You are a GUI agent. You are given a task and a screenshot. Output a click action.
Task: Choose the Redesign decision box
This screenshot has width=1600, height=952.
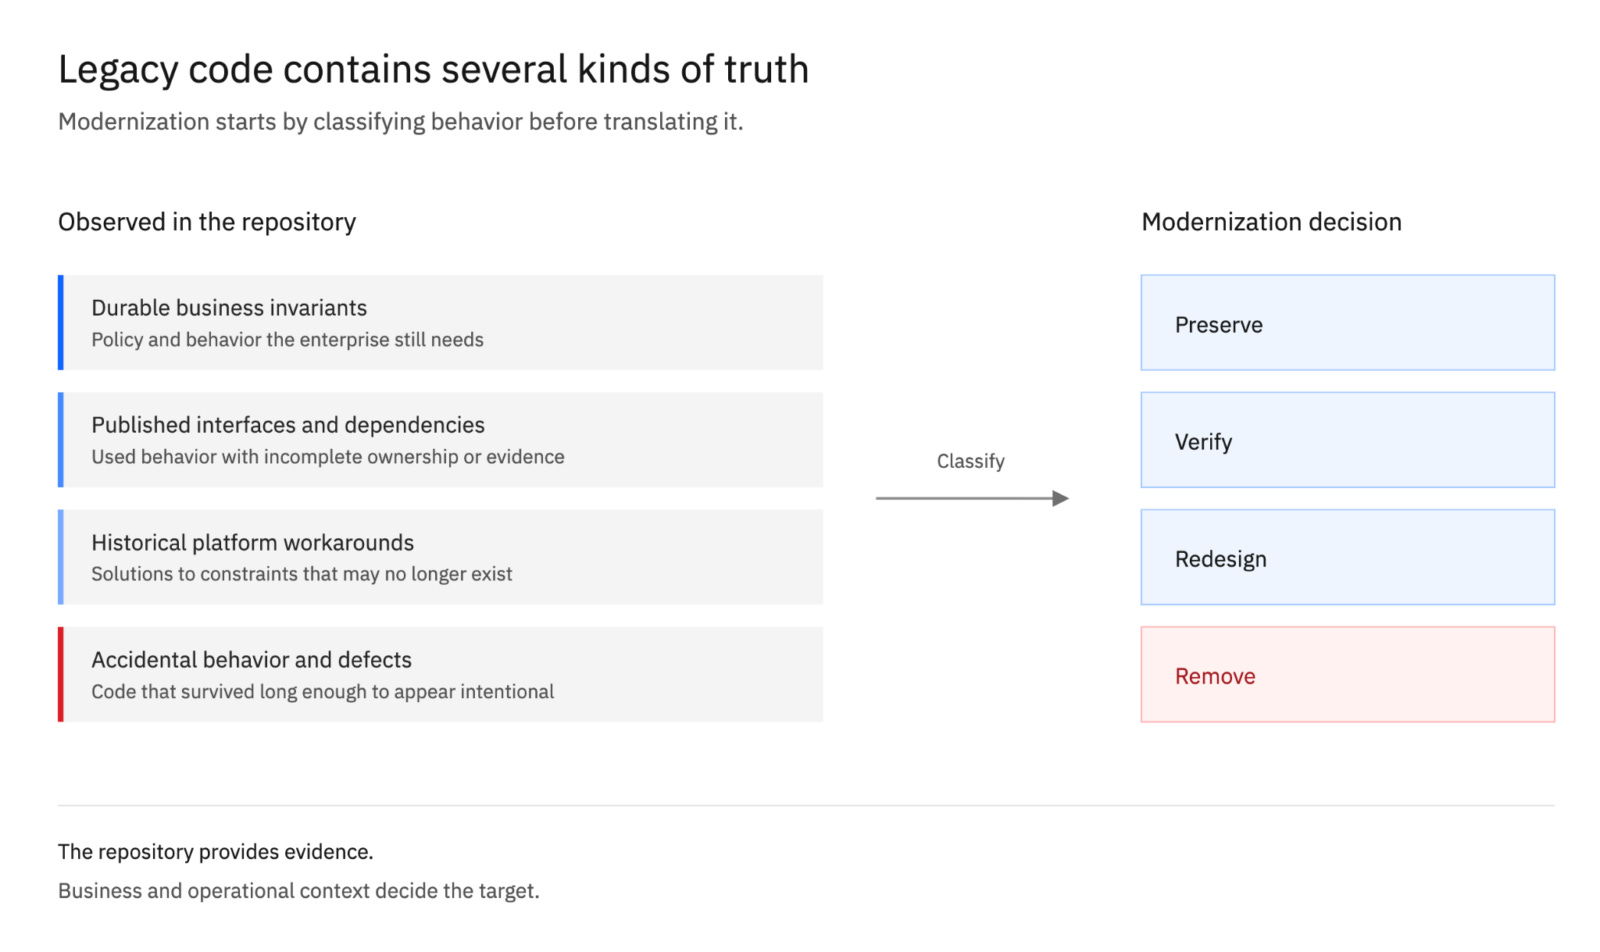(x=1347, y=557)
